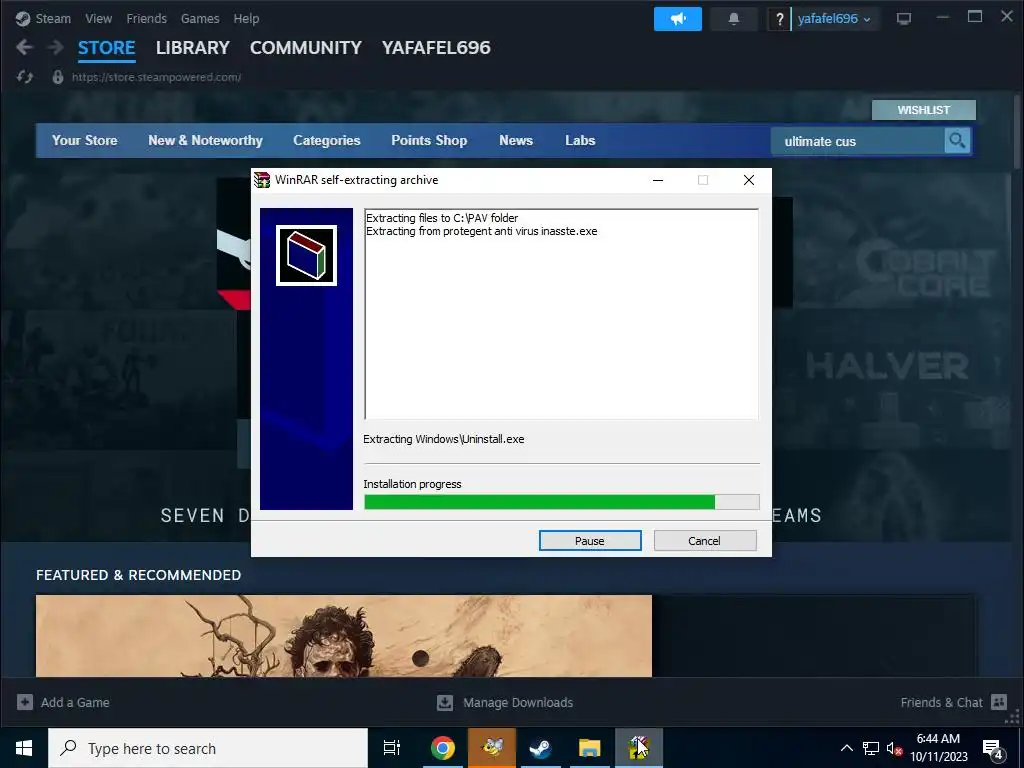1024x768 pixels.
Task: Click the Add a Game plus icon
Action: 25,702
